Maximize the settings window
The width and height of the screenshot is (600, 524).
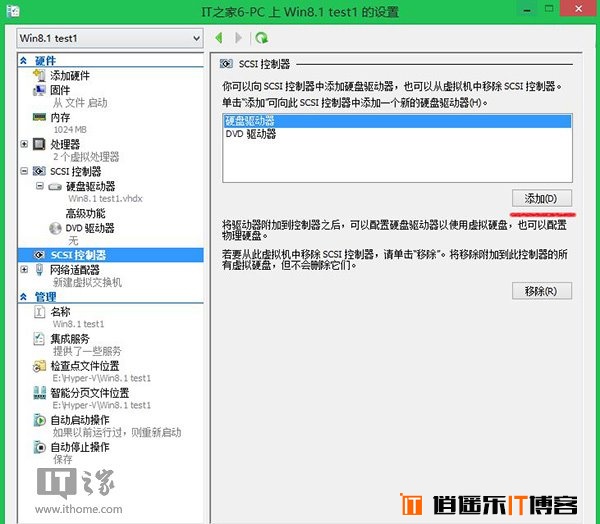coord(549,9)
